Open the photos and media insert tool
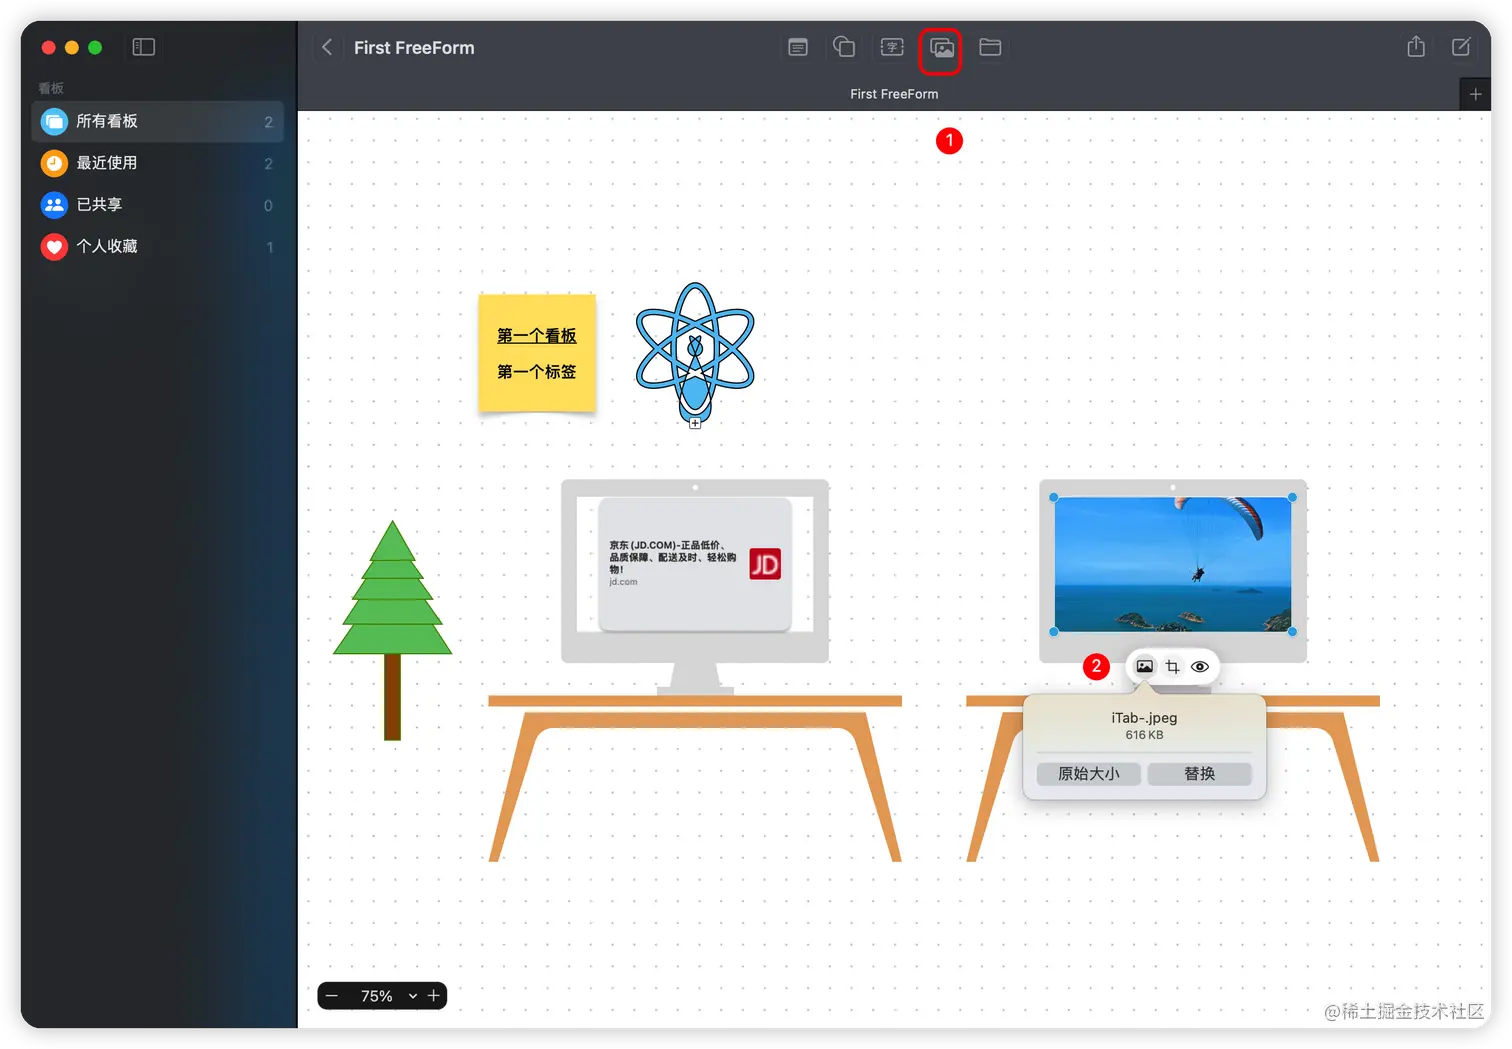The height and width of the screenshot is (1049, 1512). click(941, 48)
